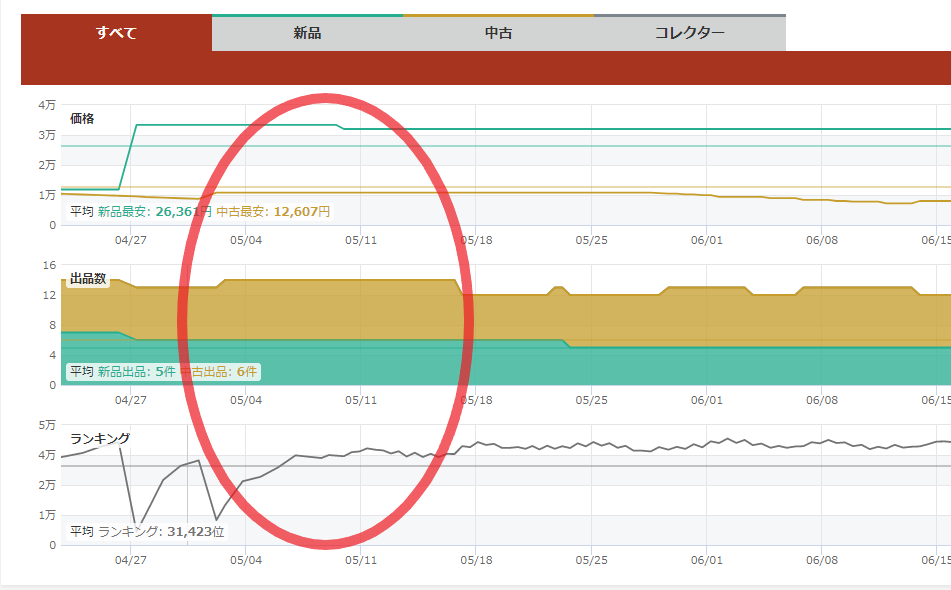Switch to the コレクター tab
This screenshot has width=951, height=590.
click(689, 33)
